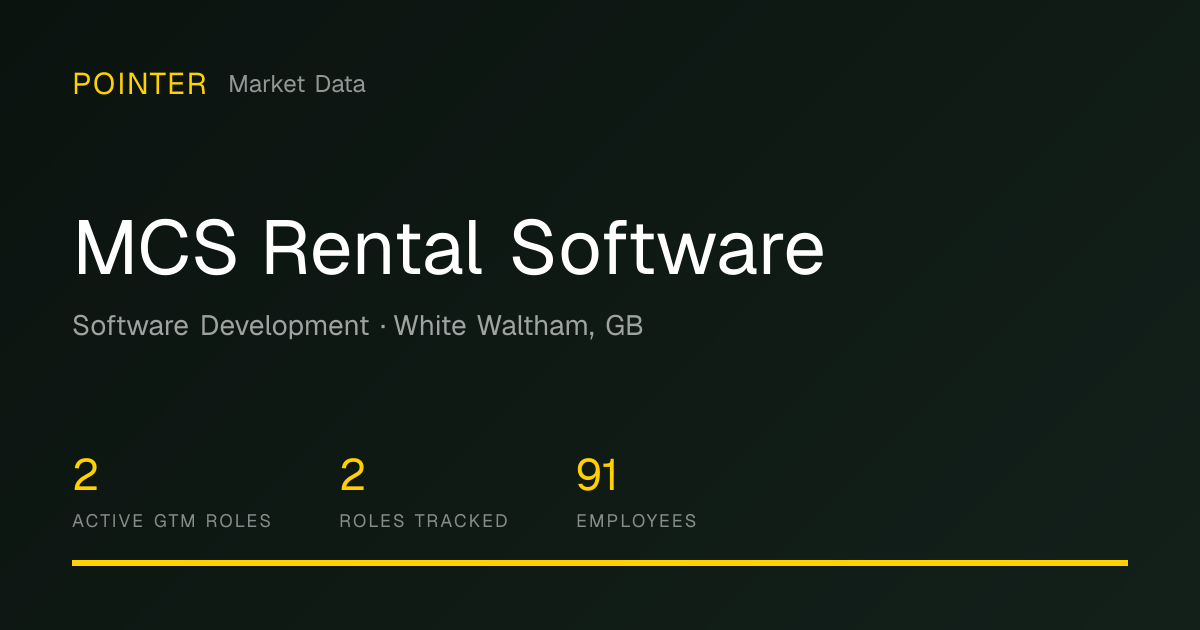Click the Active GTM Roles value 2
The image size is (1200, 630).
pyautogui.click(x=86, y=475)
